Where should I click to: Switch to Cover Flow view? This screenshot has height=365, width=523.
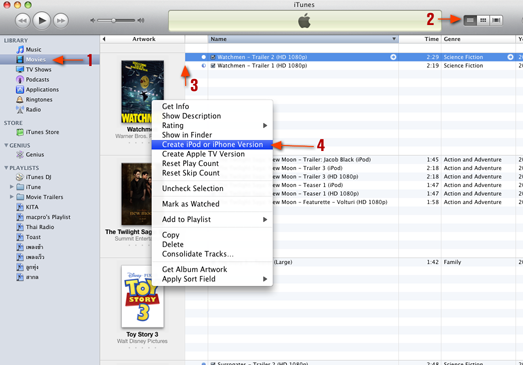(496, 20)
